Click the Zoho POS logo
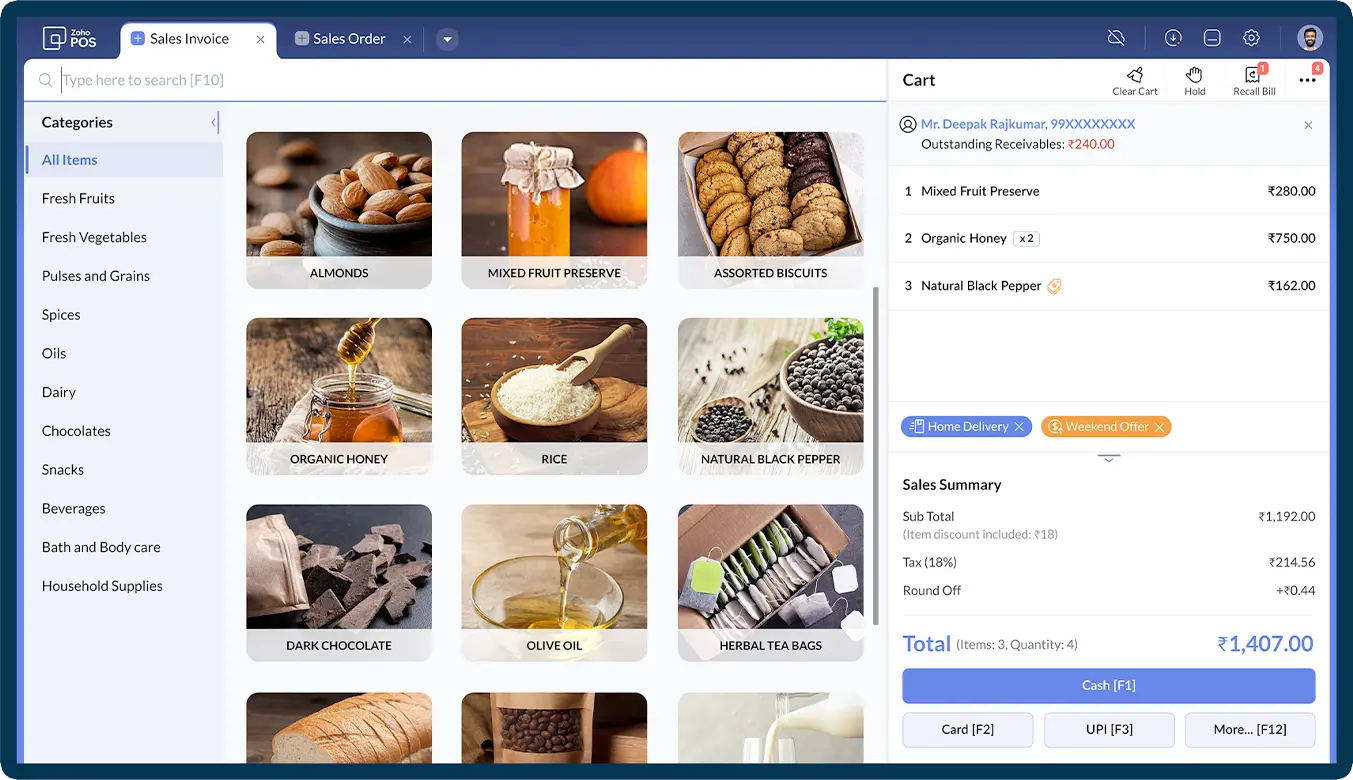The width and height of the screenshot is (1353, 780). pos(69,38)
